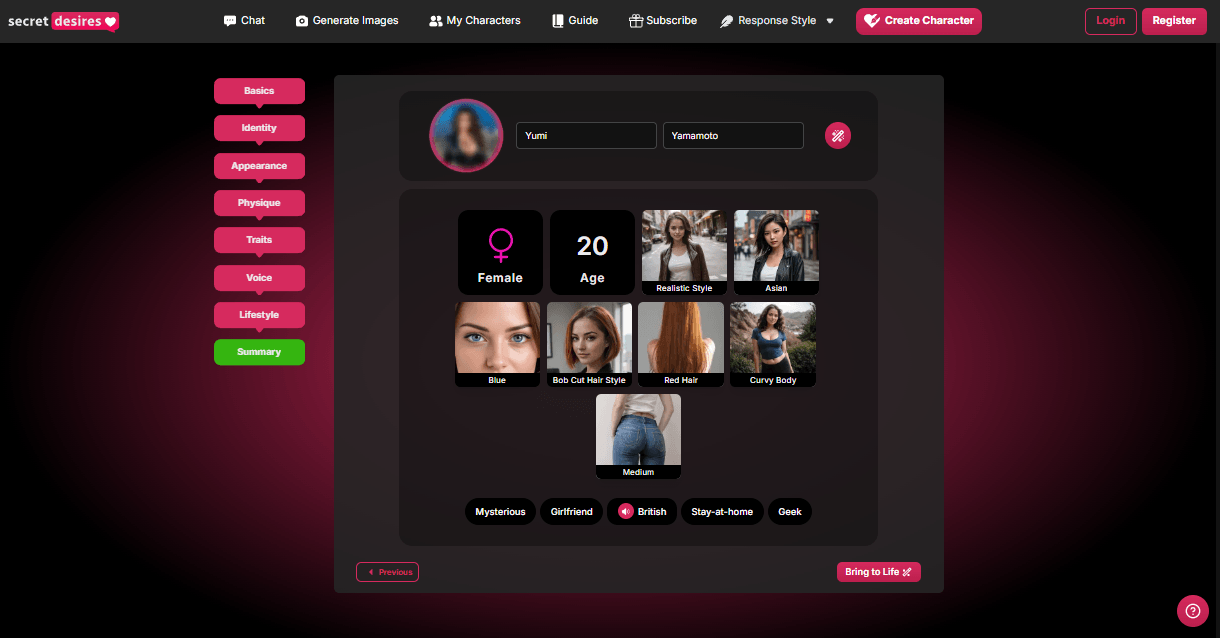Click the secret desires logo
Screen dimensions: 1220x638
pos(63,21)
